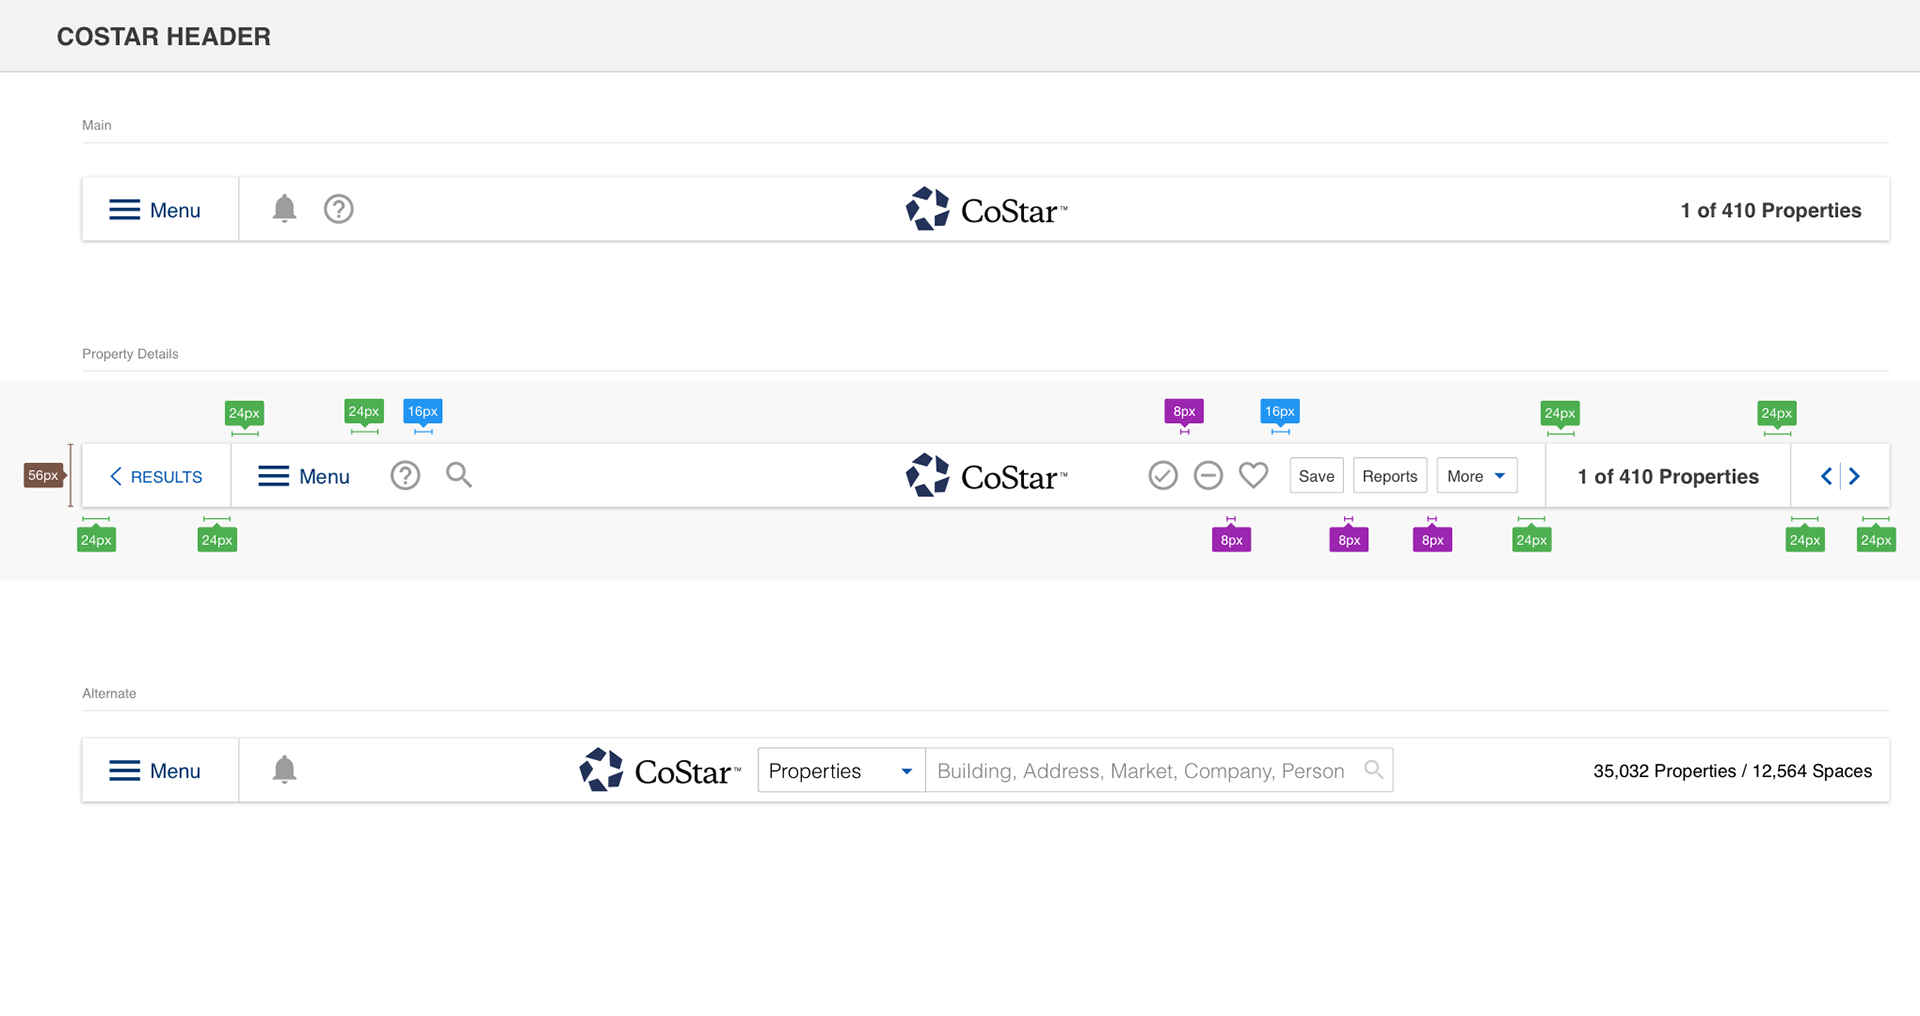Click the 'Alternate' section label

click(x=109, y=693)
